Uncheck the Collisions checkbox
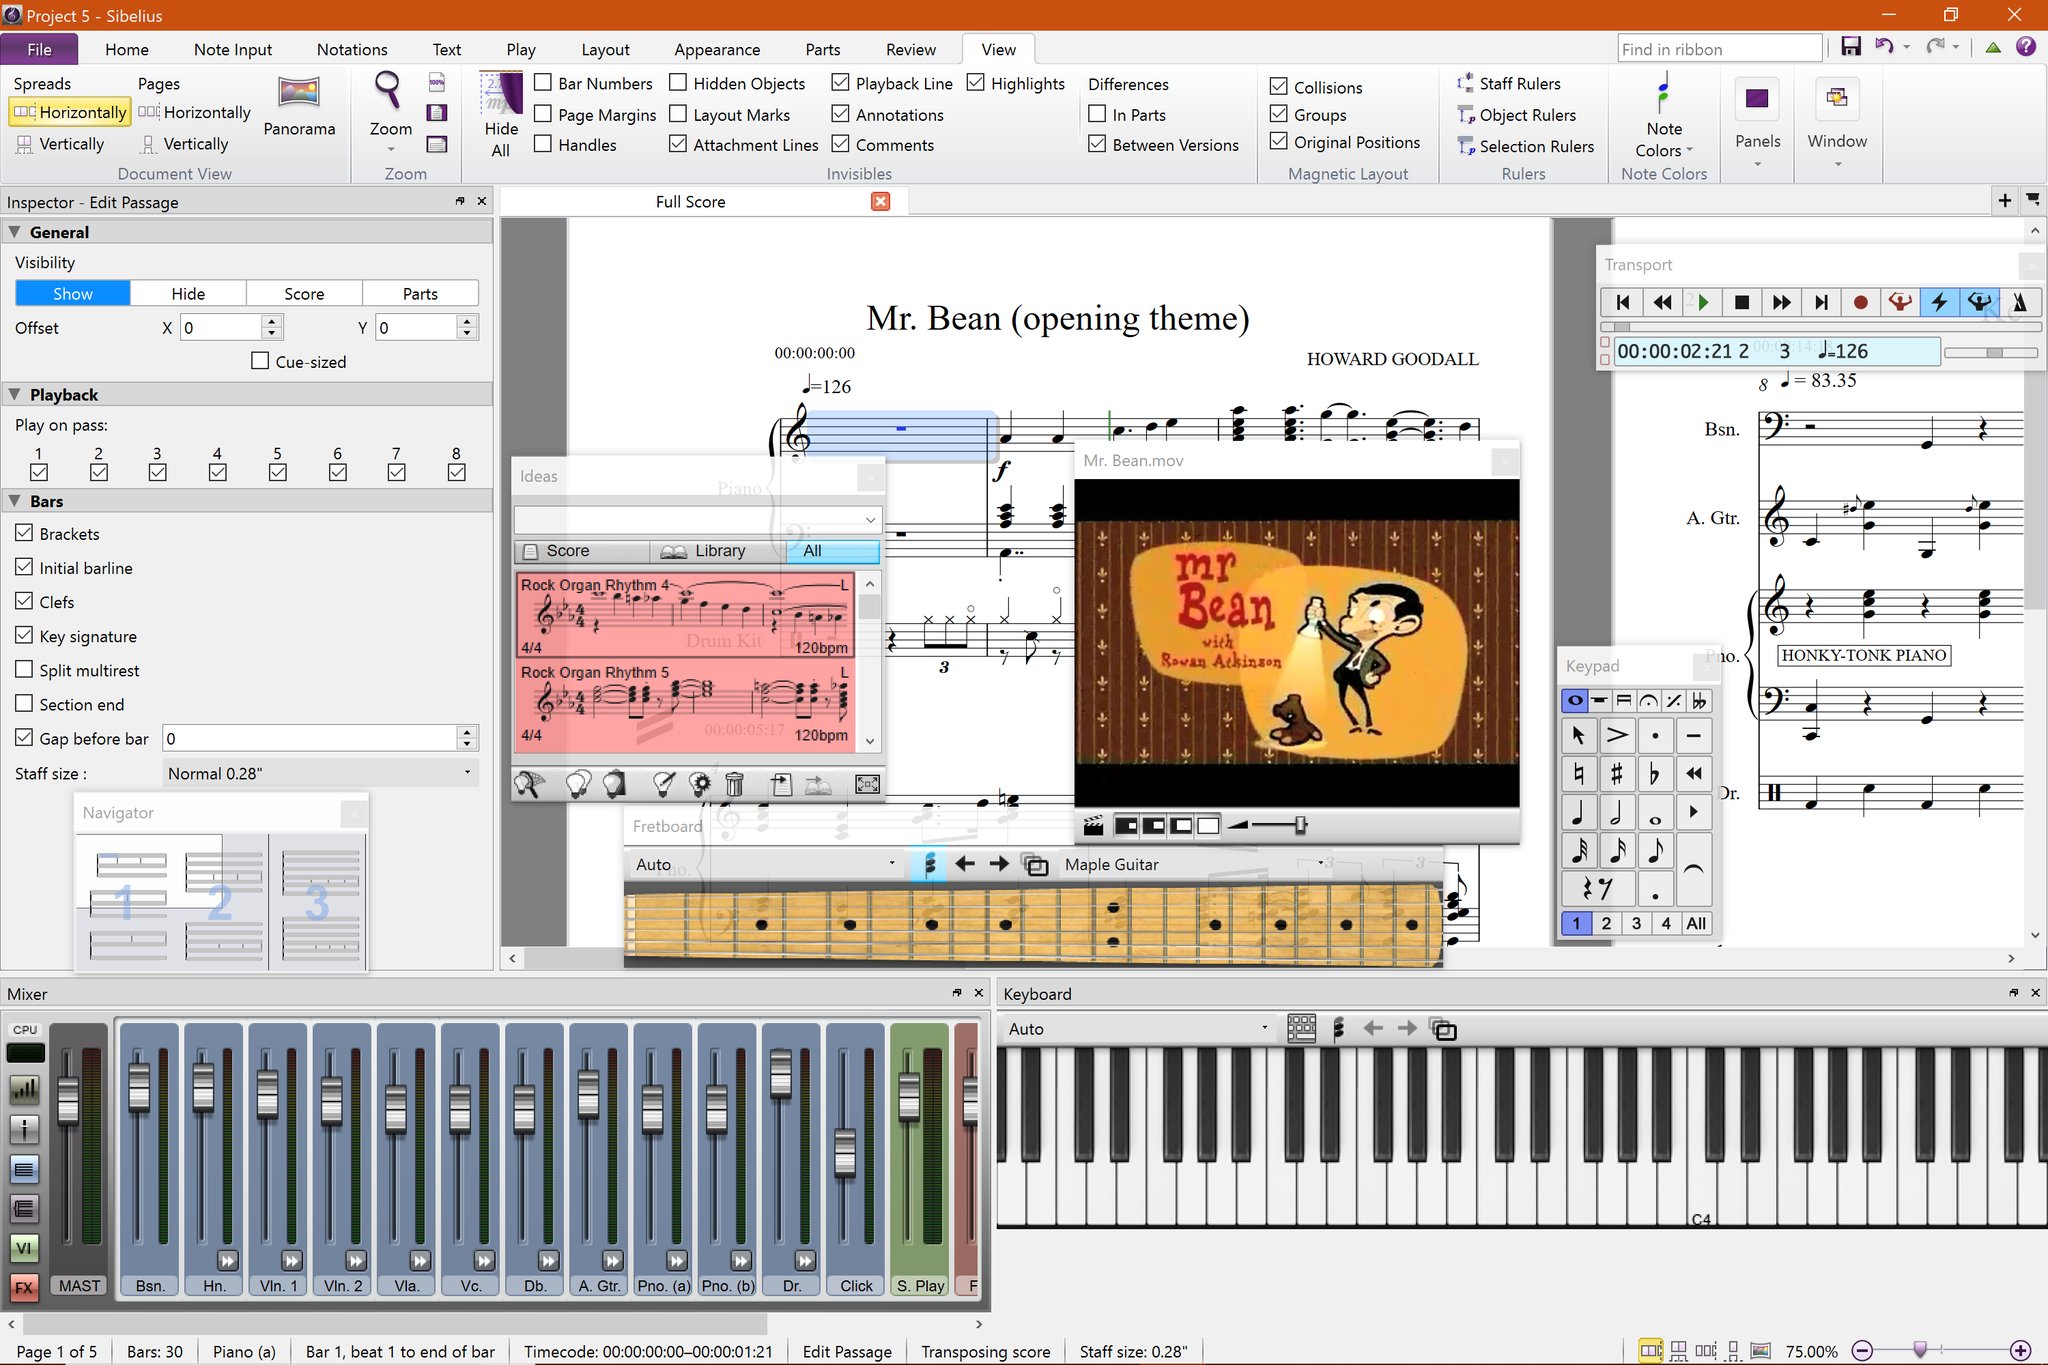Image resolution: width=2048 pixels, height=1365 pixels. (x=1279, y=87)
